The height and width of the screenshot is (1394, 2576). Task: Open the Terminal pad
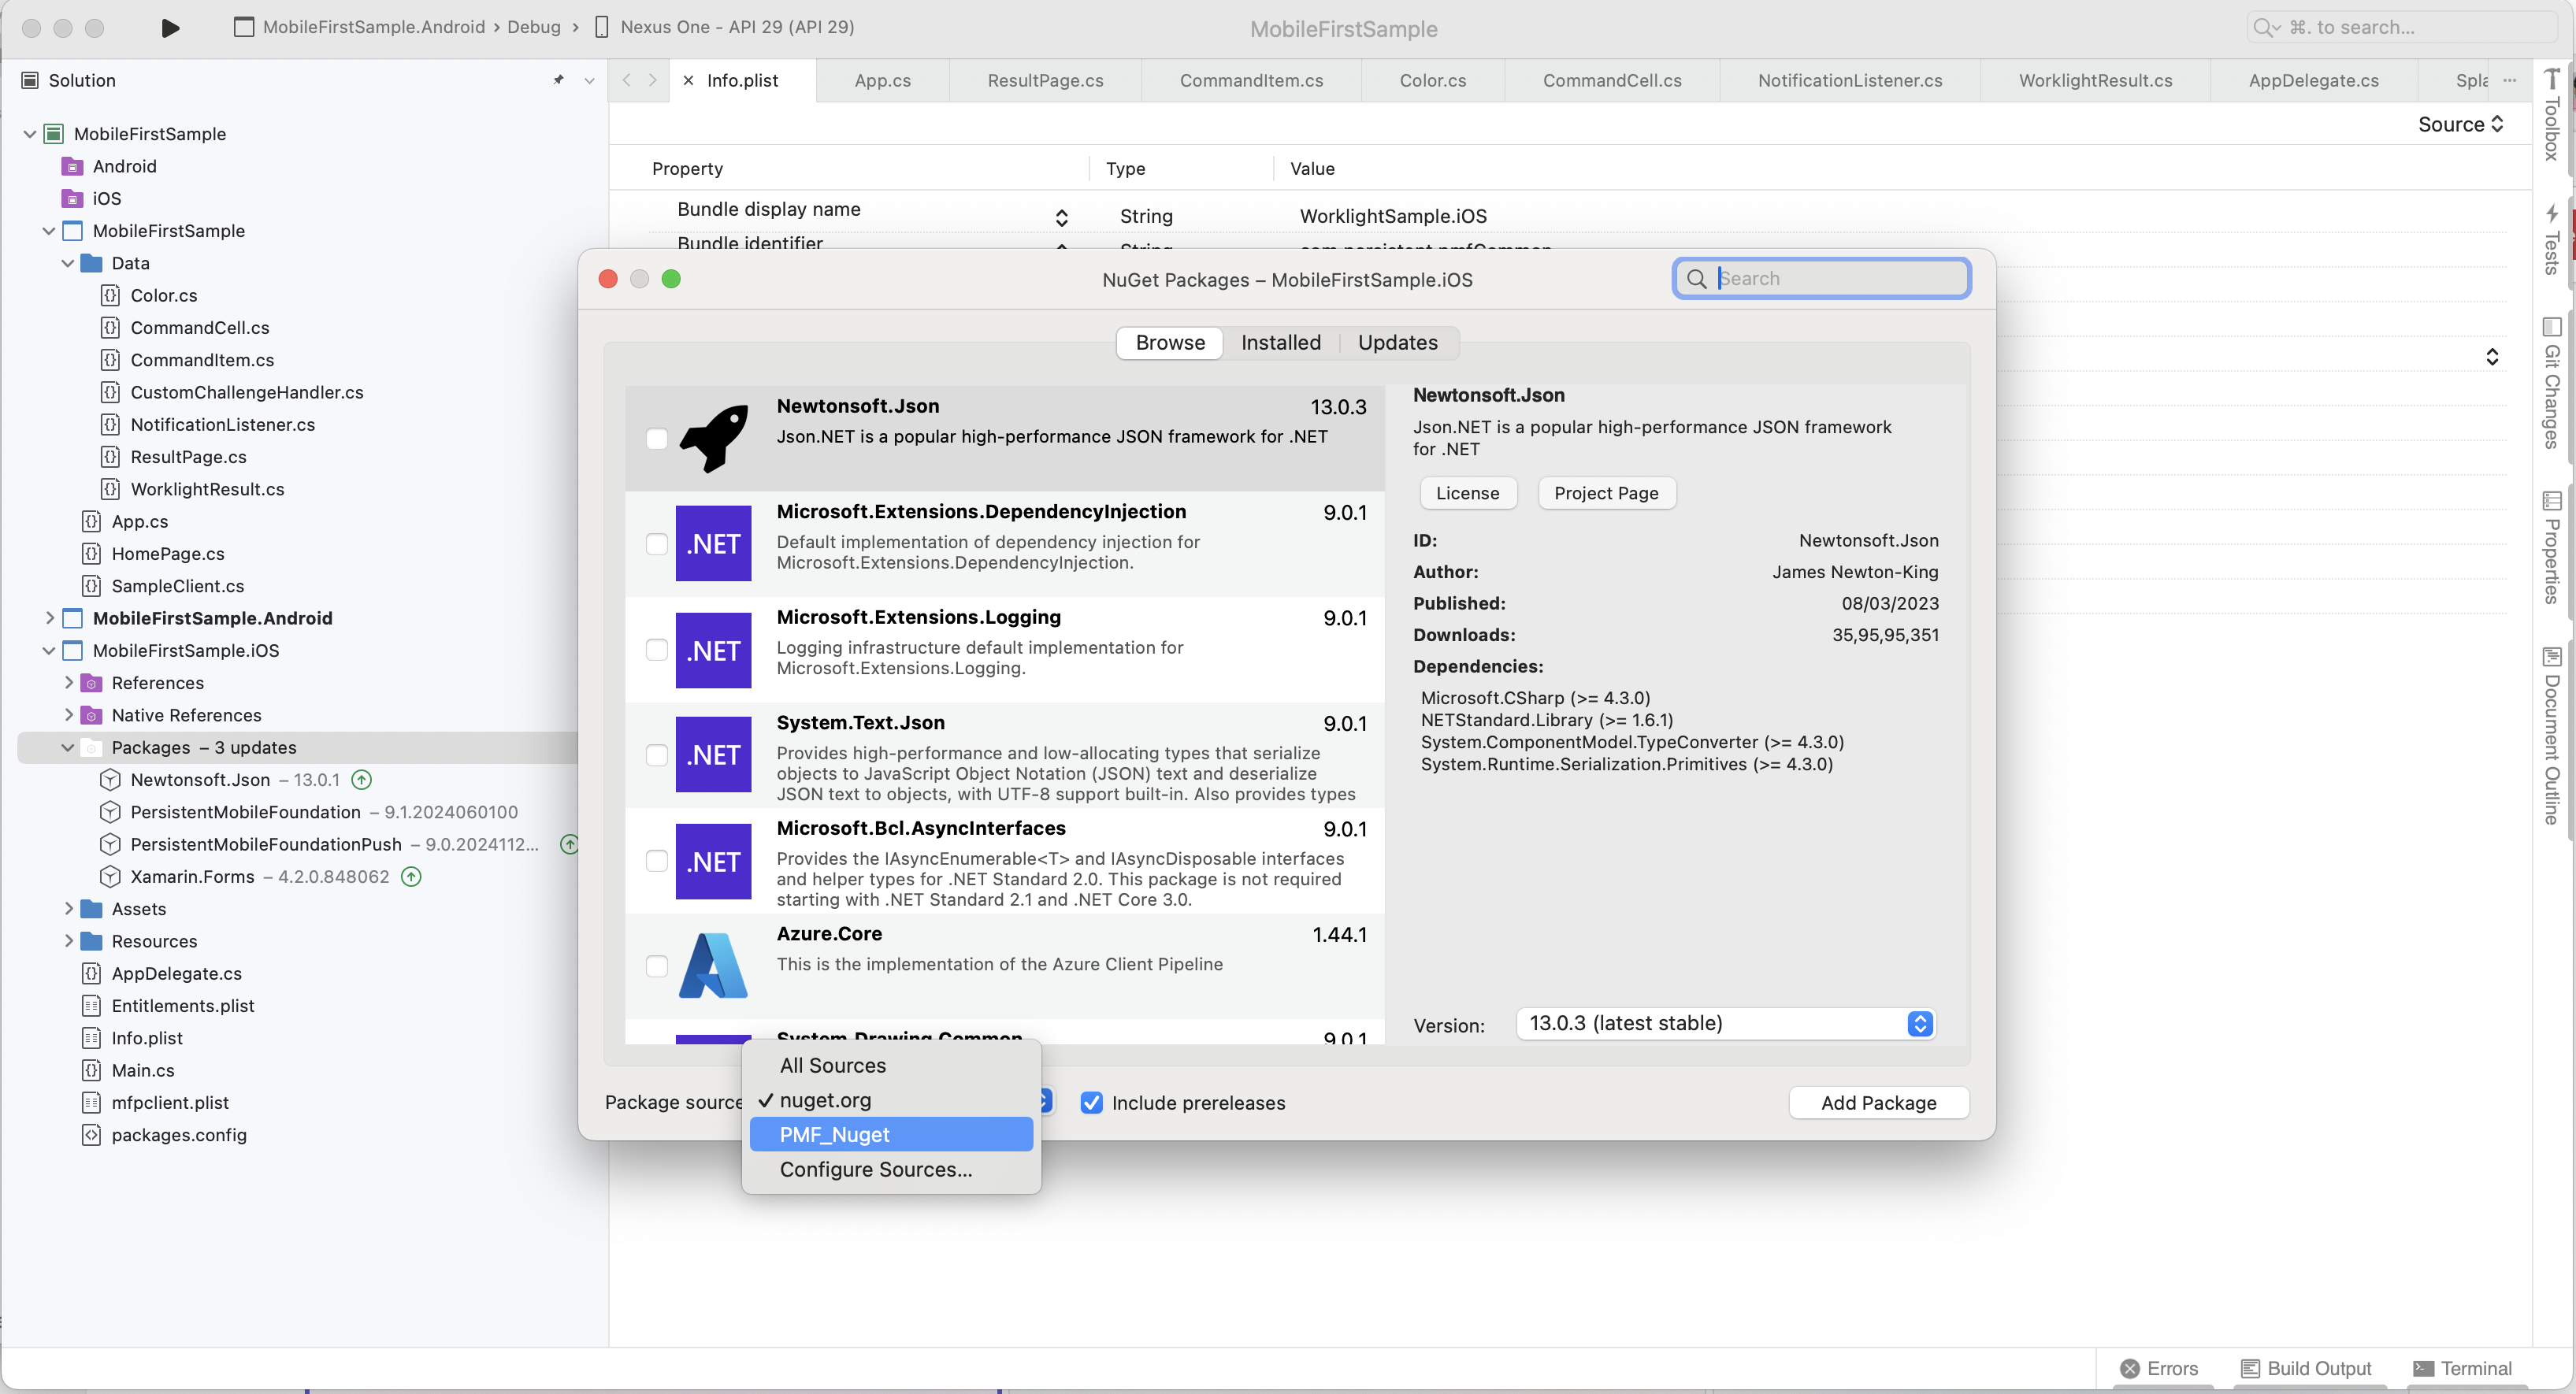pyautogui.click(x=2461, y=1368)
